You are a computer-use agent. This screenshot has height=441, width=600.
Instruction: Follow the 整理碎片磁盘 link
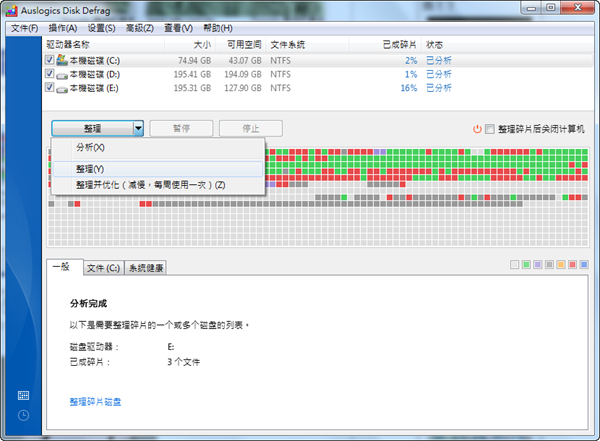tap(95, 402)
